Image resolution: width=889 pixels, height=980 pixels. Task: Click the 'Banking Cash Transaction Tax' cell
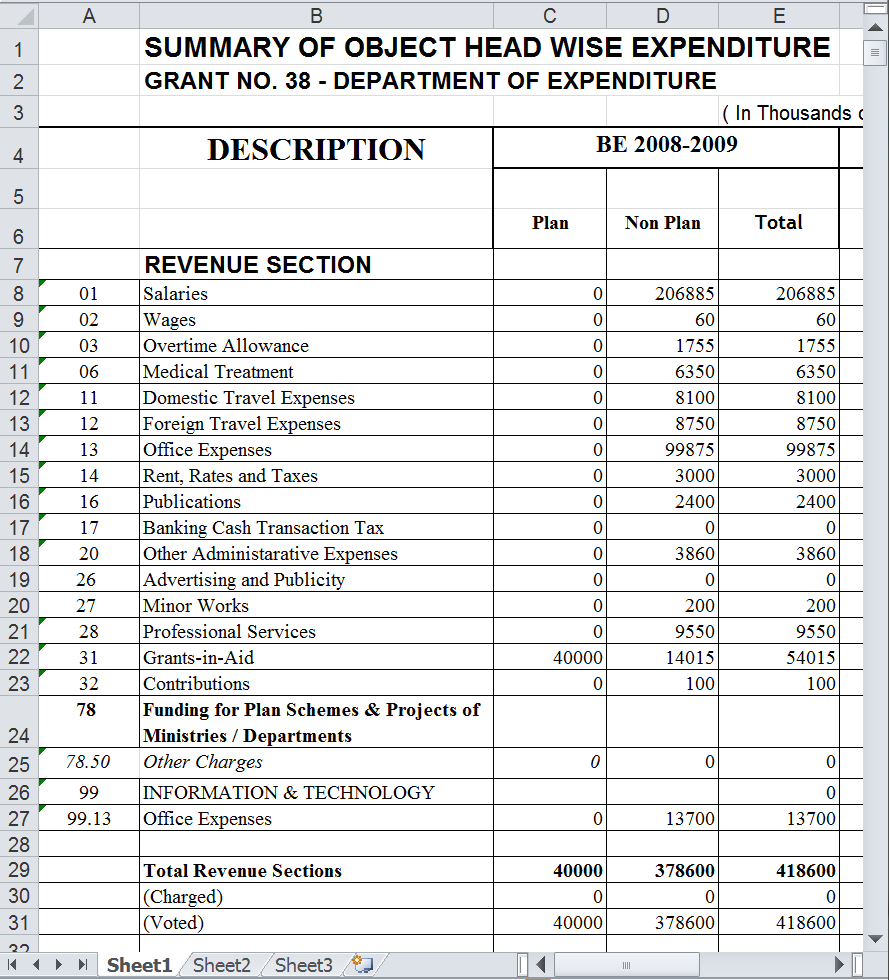point(316,528)
